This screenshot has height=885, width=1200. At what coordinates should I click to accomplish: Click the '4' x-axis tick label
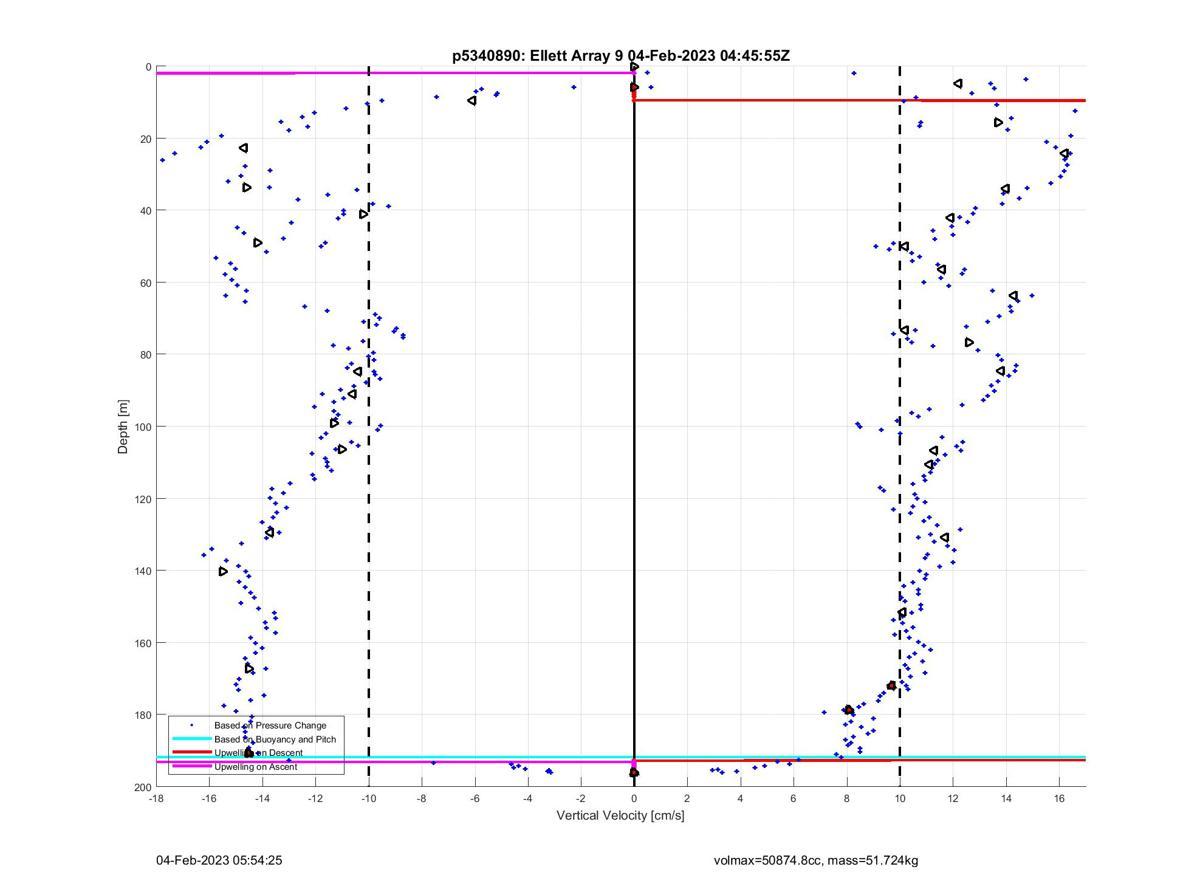[x=740, y=798]
